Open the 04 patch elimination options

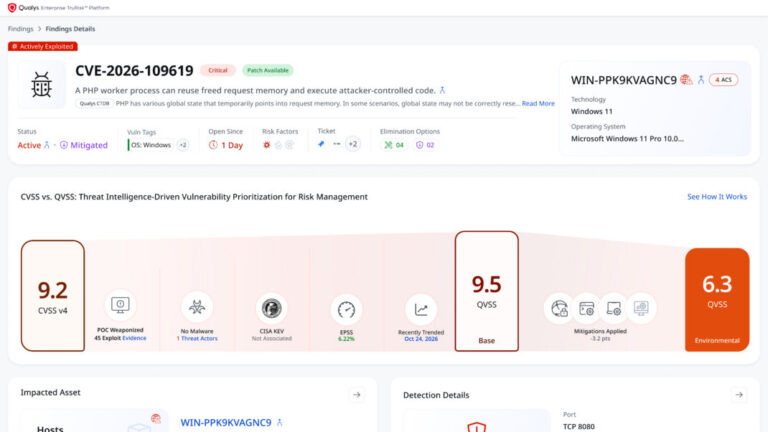tap(394, 145)
